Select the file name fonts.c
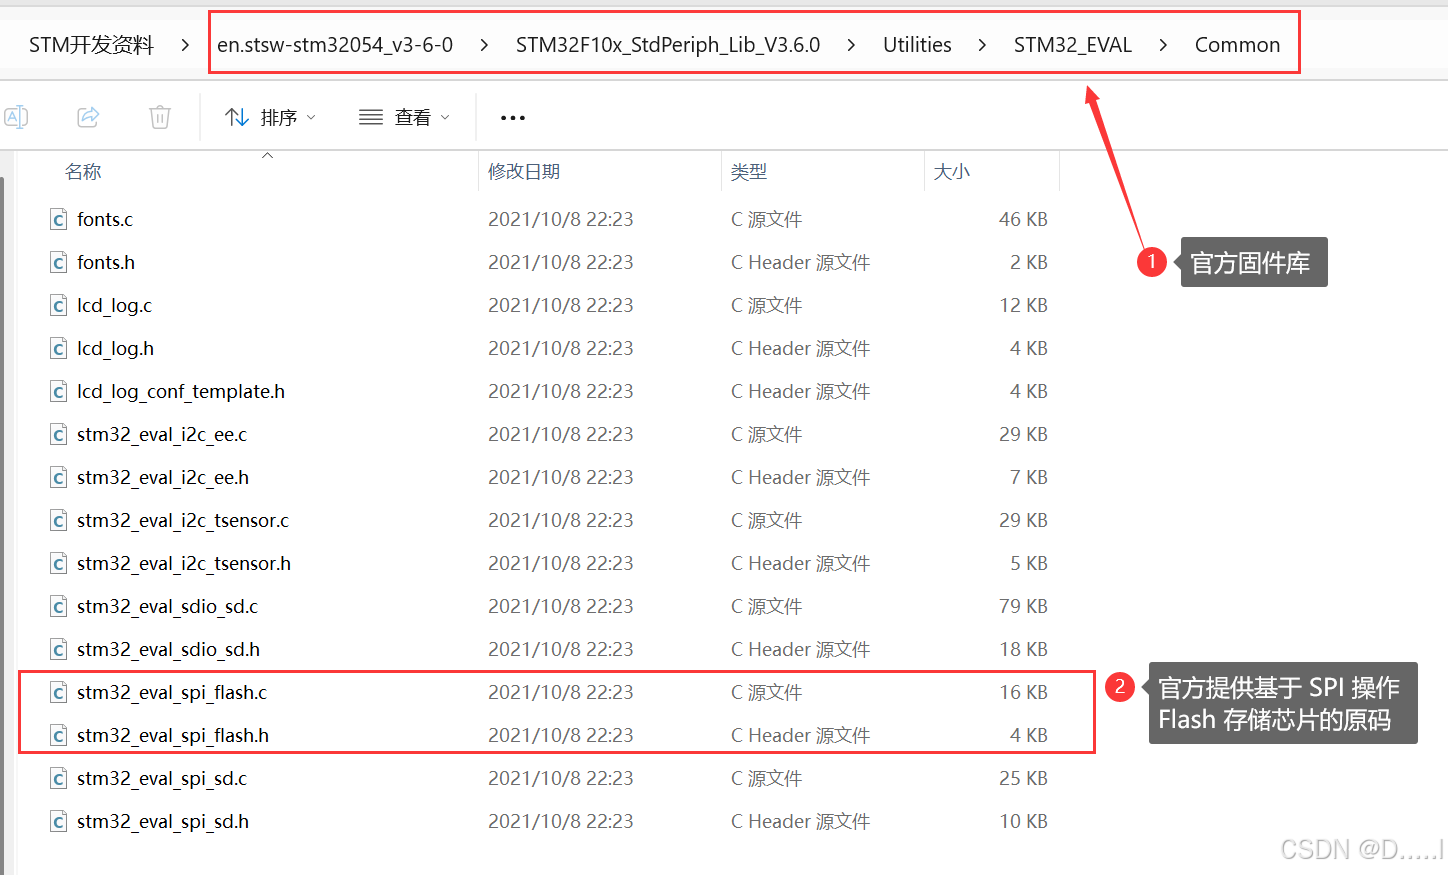Image resolution: width=1448 pixels, height=875 pixels. pyautogui.click(x=105, y=219)
